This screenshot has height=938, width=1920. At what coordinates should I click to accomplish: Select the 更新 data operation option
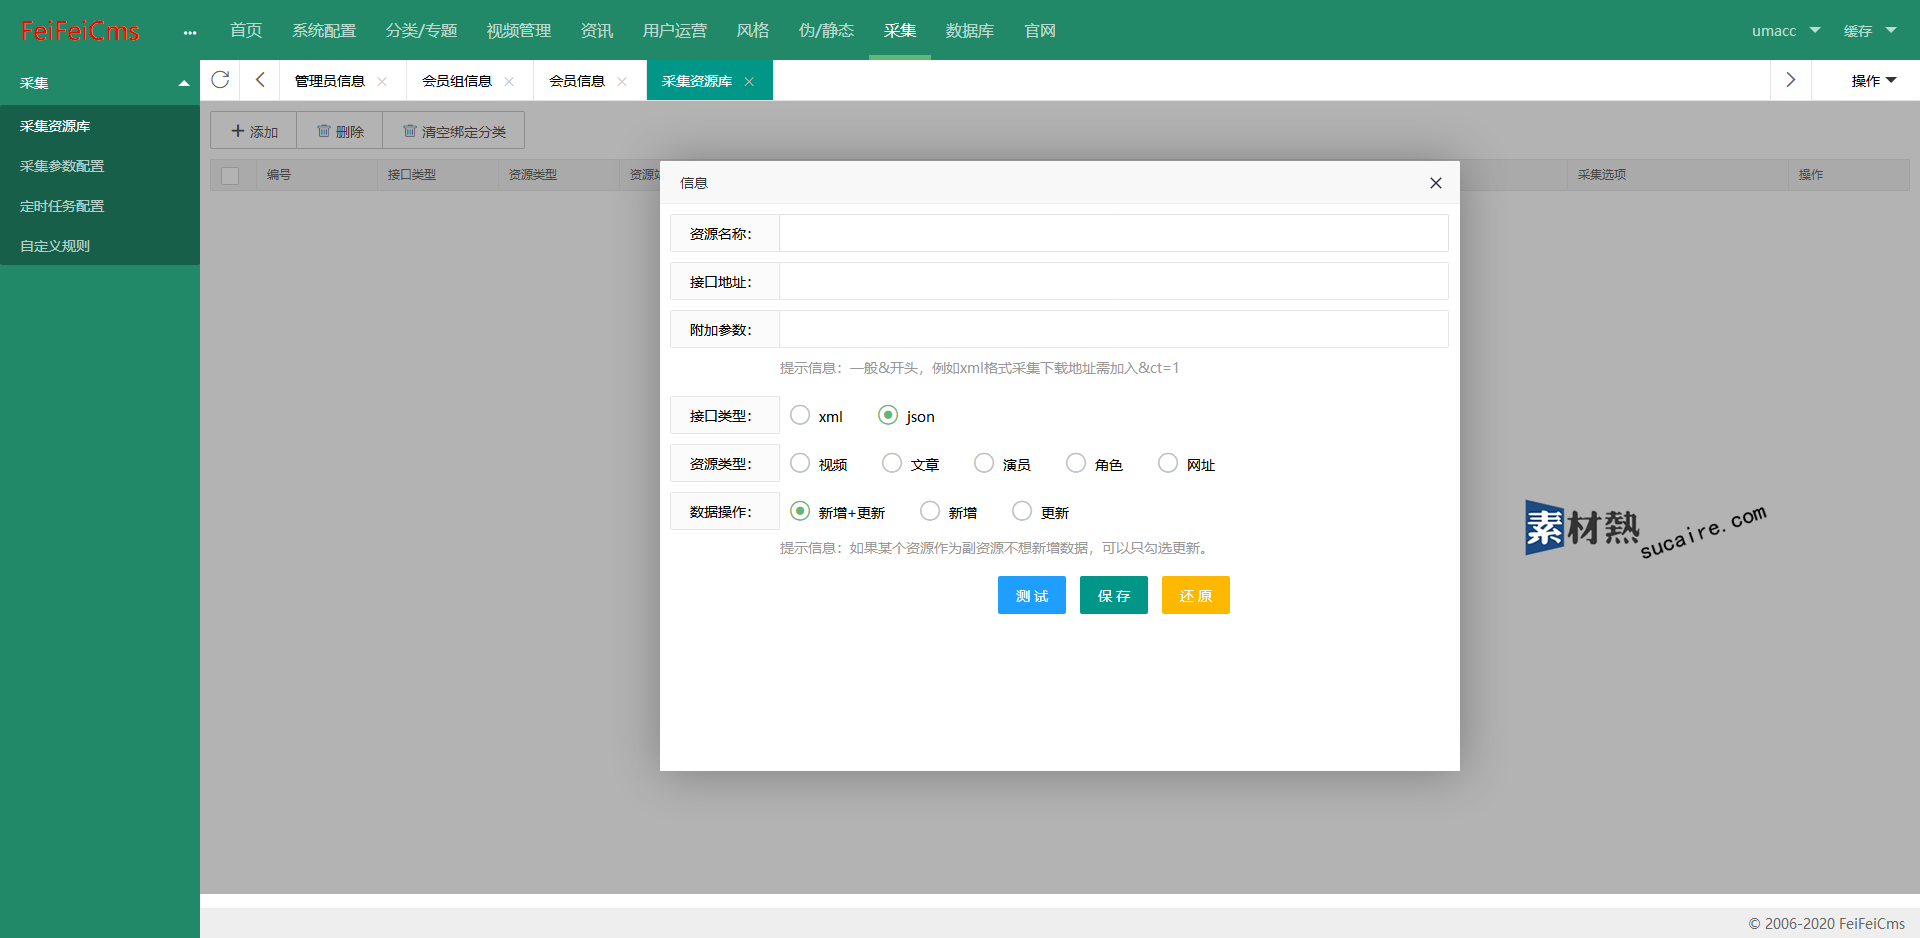(x=1022, y=511)
